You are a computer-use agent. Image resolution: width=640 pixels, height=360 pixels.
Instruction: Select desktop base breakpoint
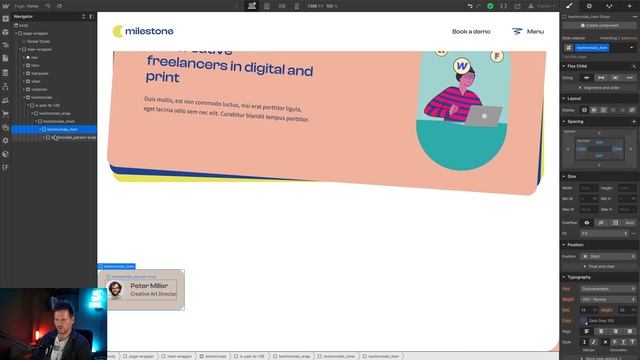(x=252, y=6)
